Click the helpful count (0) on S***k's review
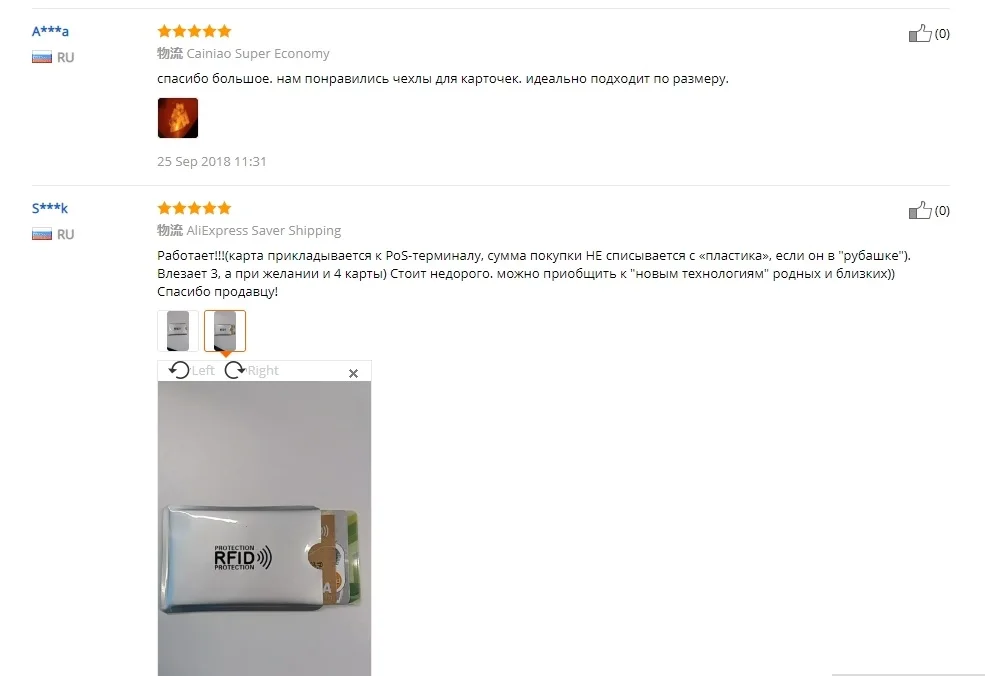Image resolution: width=985 pixels, height=676 pixels. click(942, 210)
